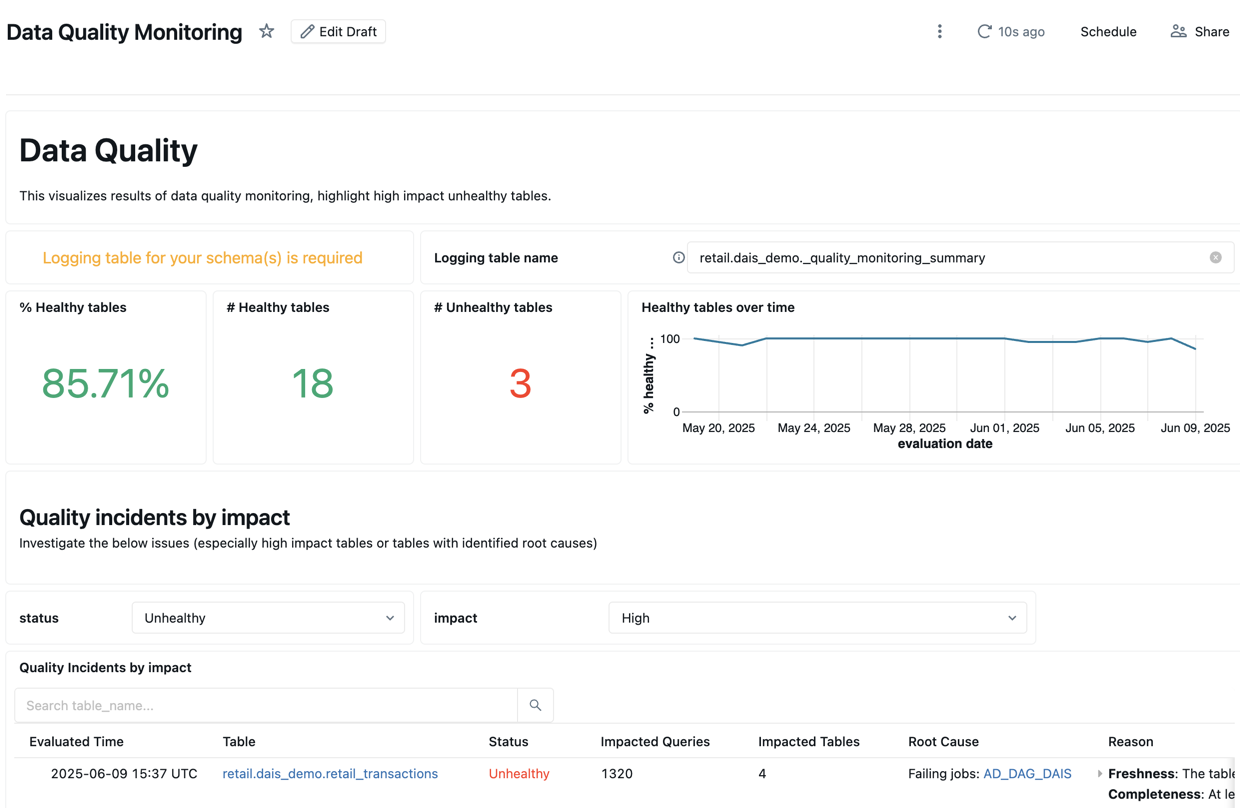Click the Edit Draft pencil icon
This screenshot has height=808, width=1240.
[308, 31]
